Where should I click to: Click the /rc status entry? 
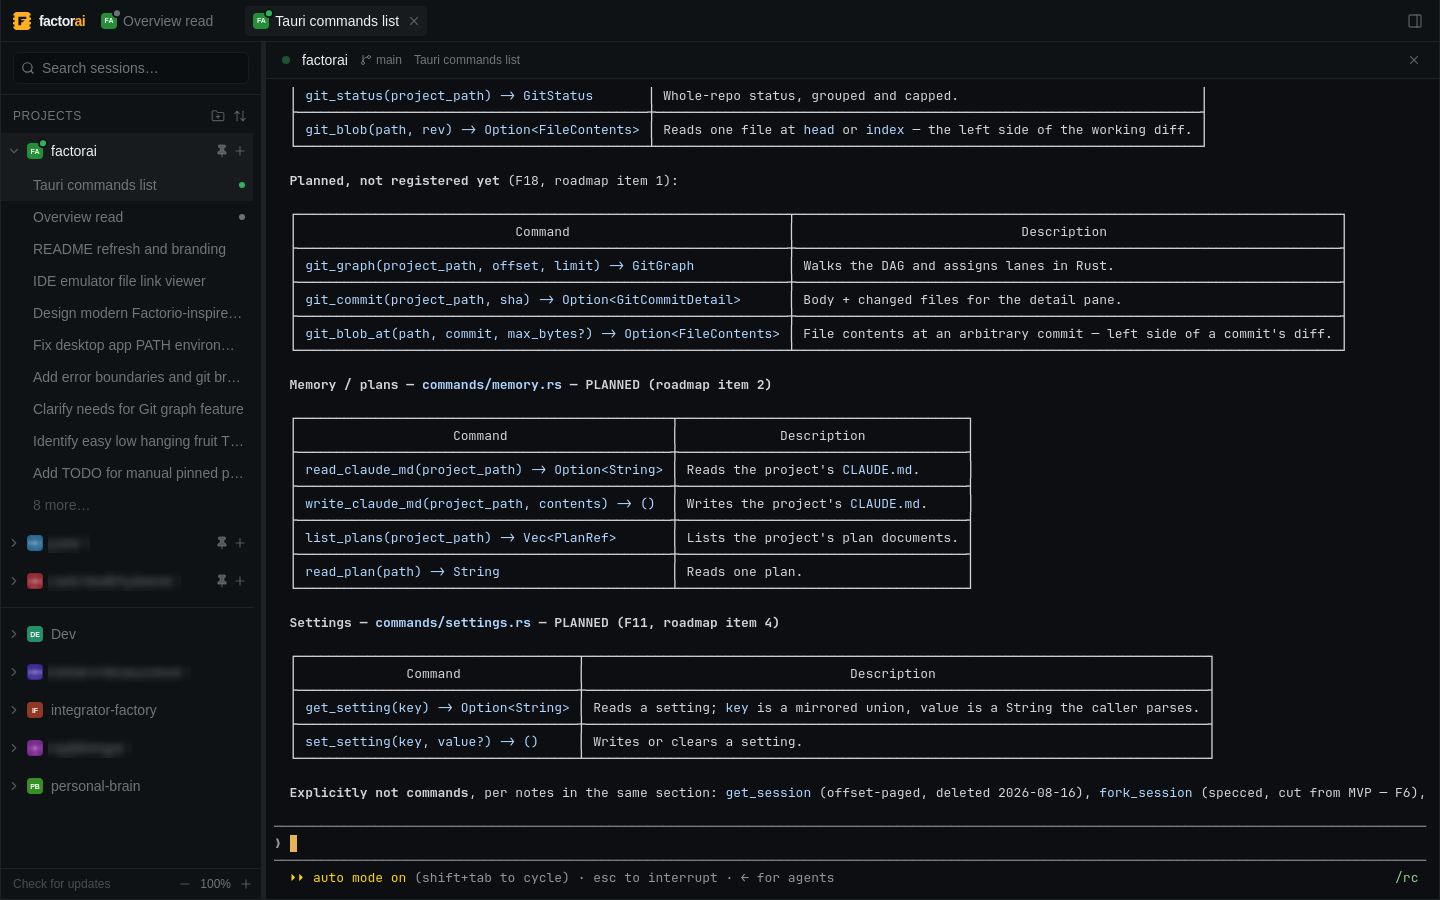(x=1407, y=878)
